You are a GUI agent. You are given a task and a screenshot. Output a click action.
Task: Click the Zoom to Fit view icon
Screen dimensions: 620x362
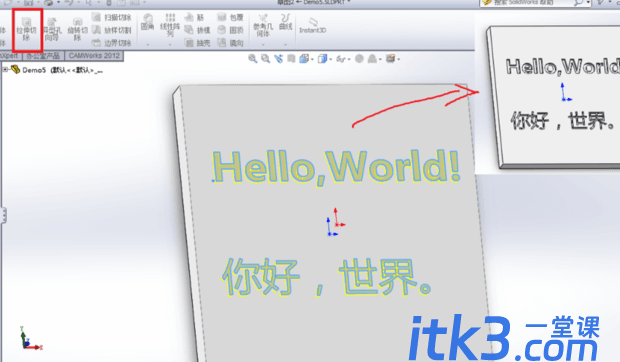pyautogui.click(x=253, y=59)
